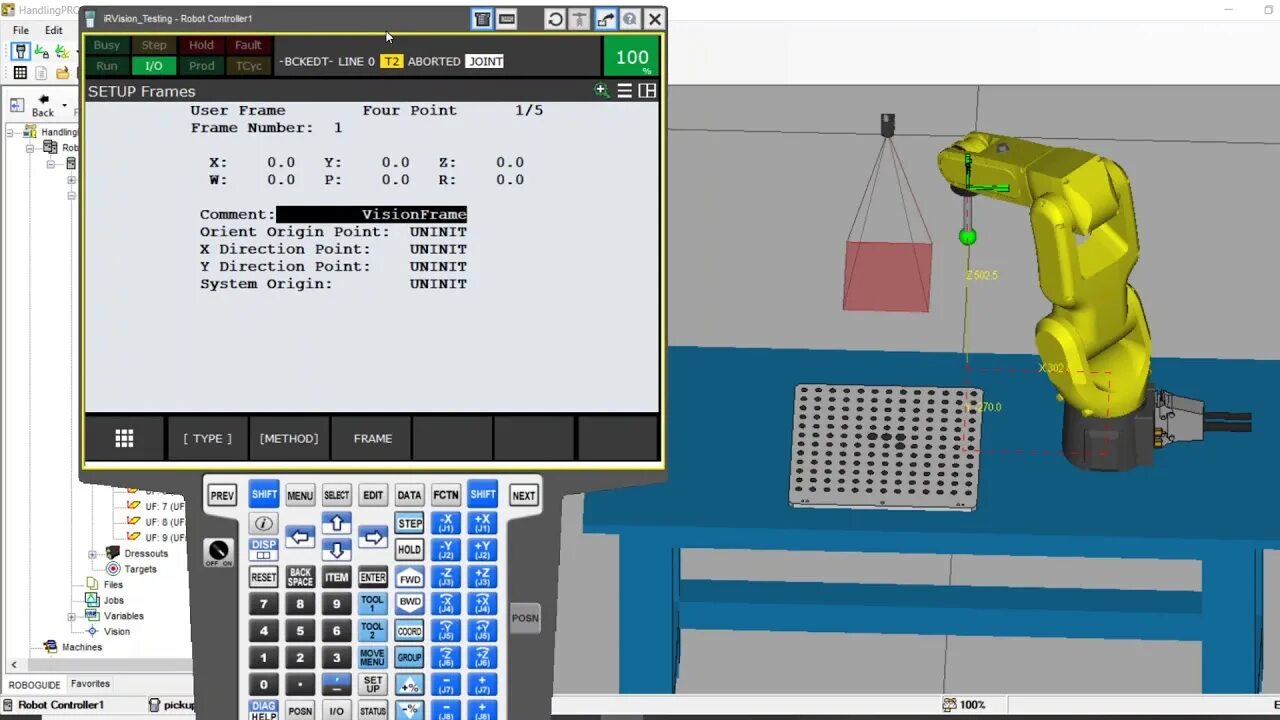Click the PREV key on the pendant

coord(222,495)
